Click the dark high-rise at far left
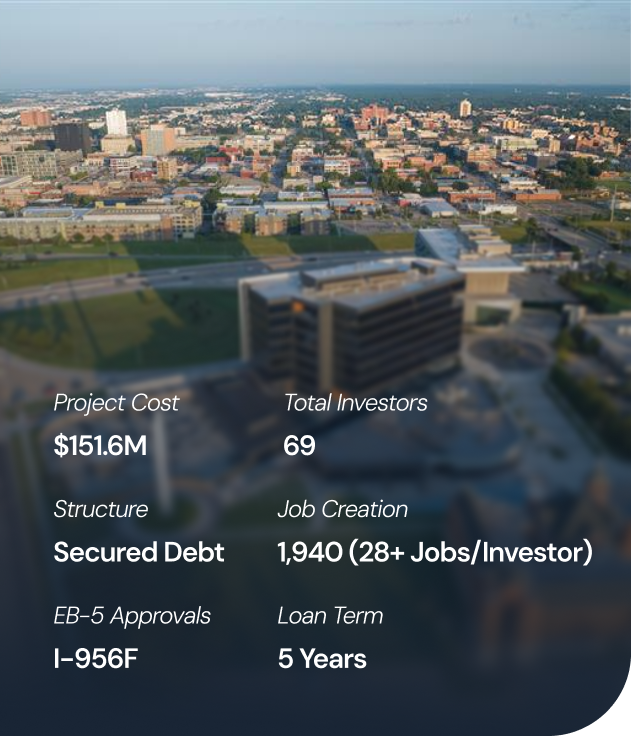Screen dimensions: 632x748 point(72,137)
